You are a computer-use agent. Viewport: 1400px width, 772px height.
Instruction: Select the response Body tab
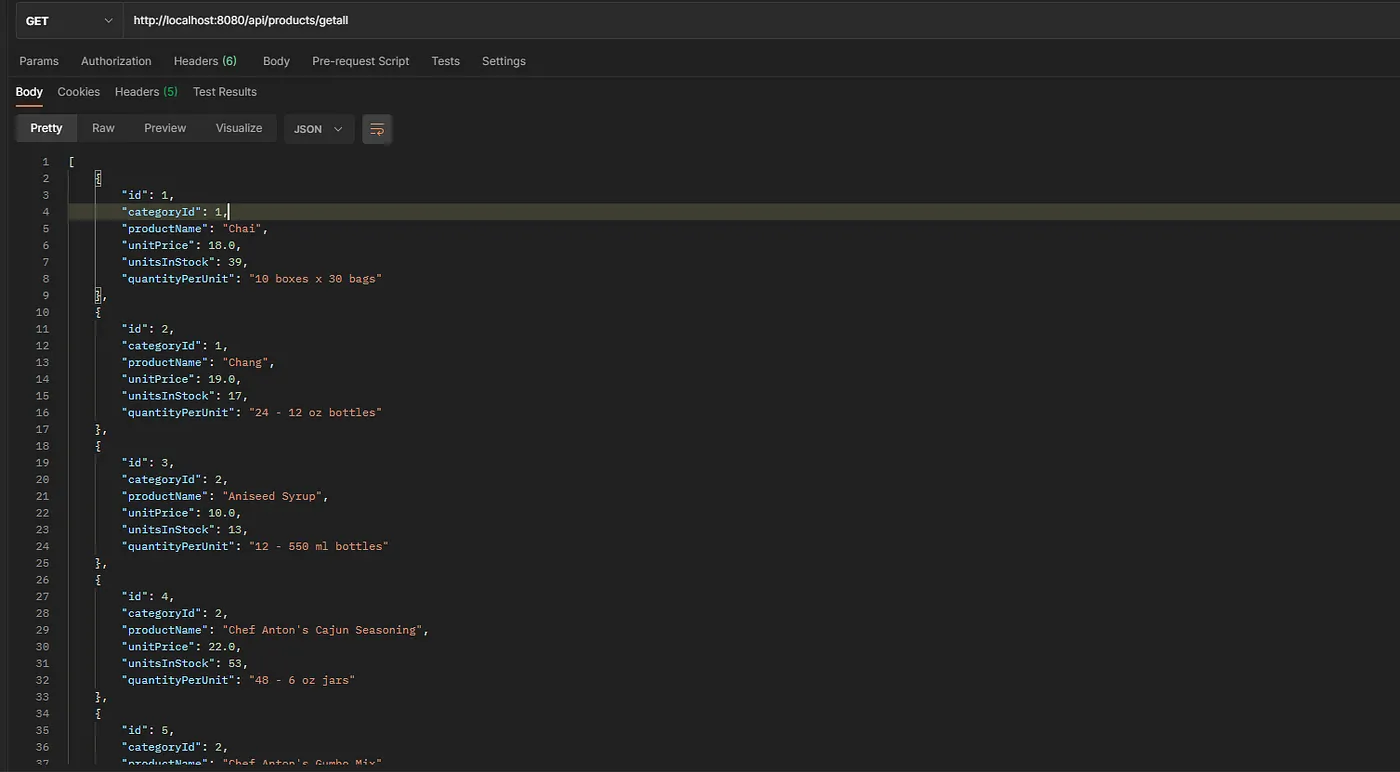point(29,92)
